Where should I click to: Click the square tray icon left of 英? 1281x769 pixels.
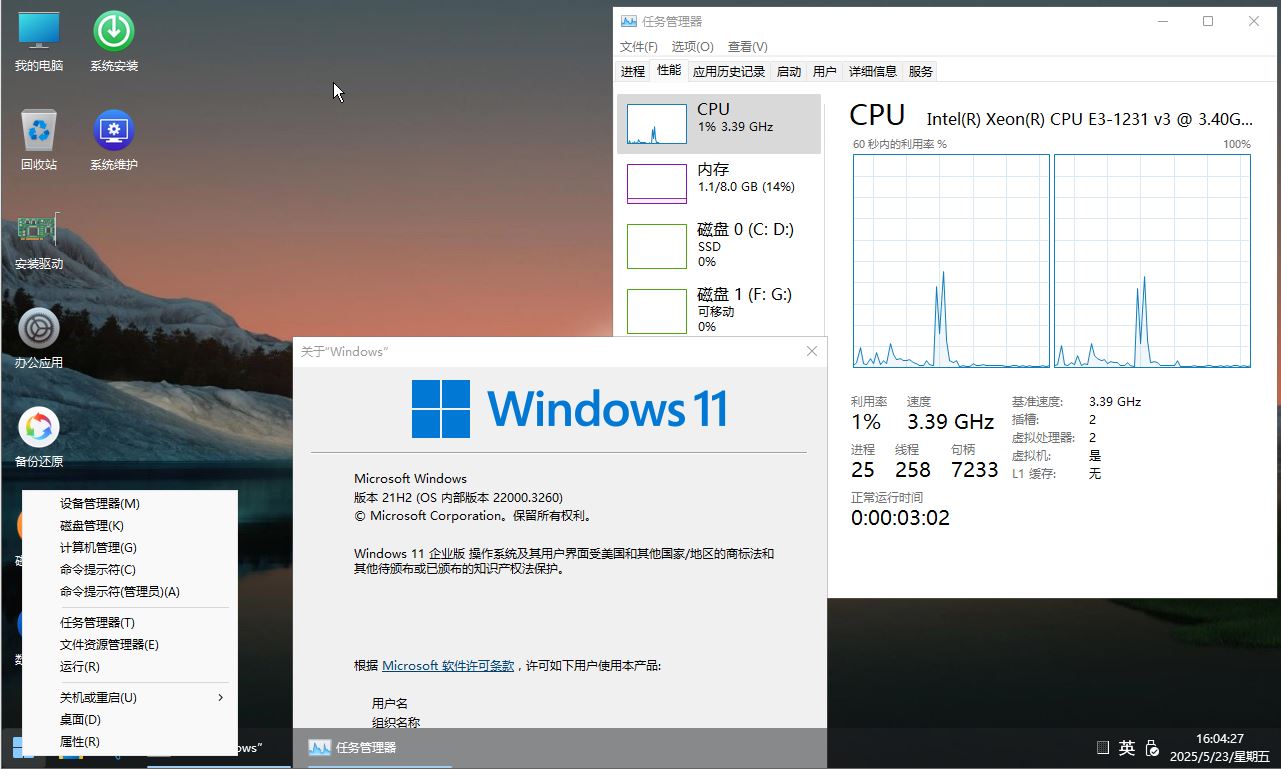(1102, 747)
